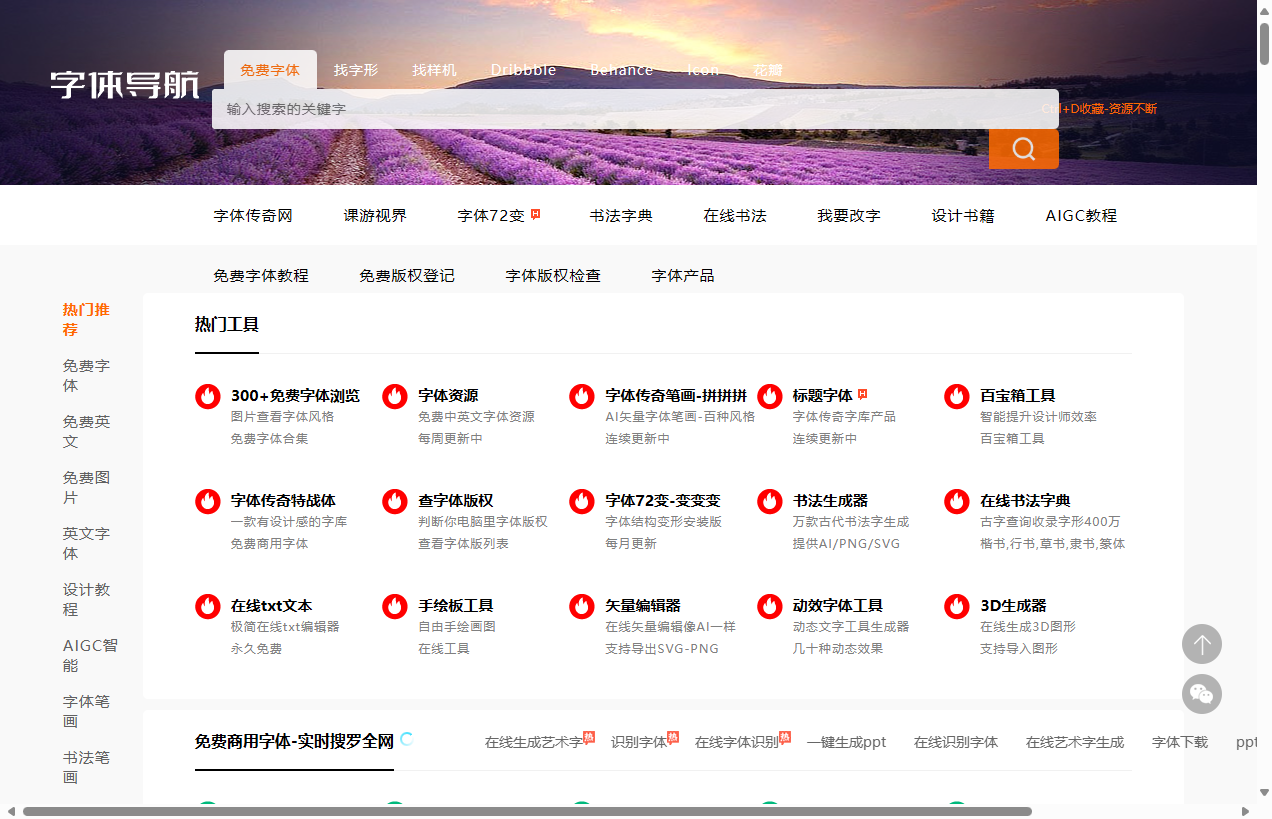
Task: Click the fire icon for 书法生成器
Action: [769, 500]
